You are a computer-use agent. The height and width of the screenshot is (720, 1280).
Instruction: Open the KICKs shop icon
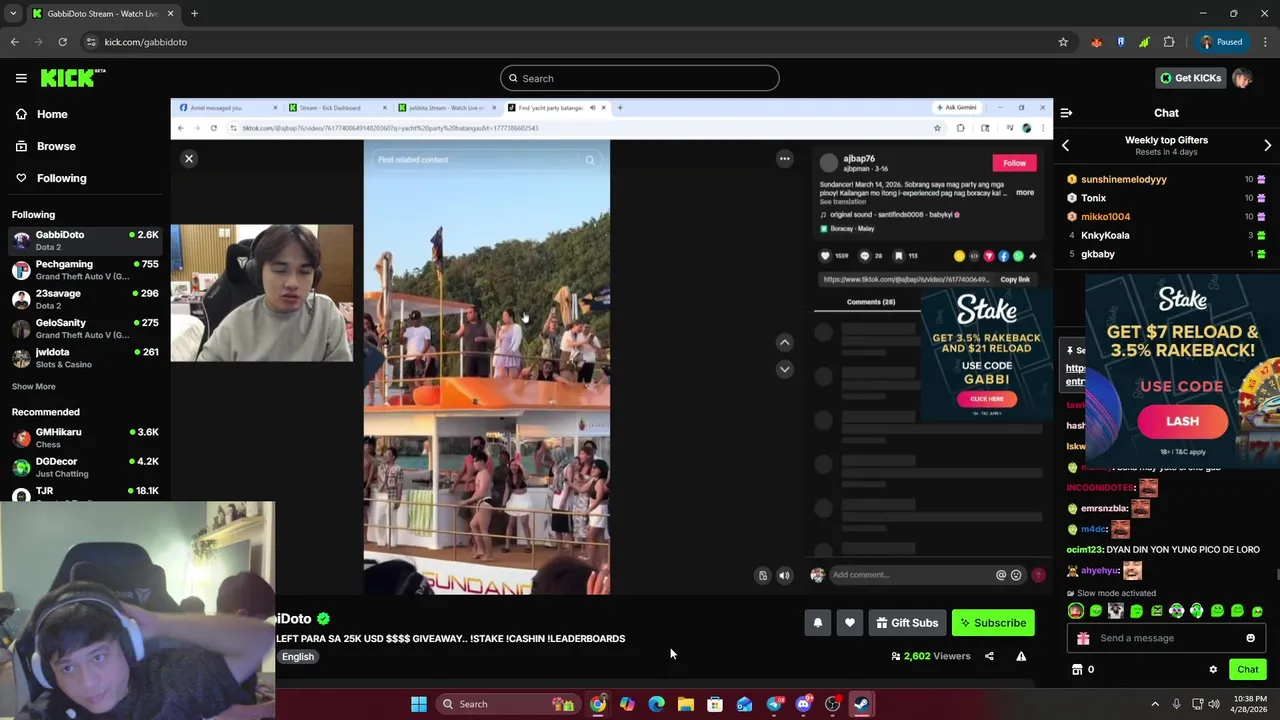coord(1077,670)
